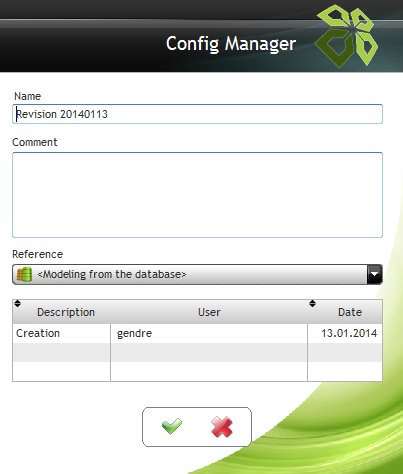Sort the table by Date header
This screenshot has width=403, height=474.
[350, 312]
